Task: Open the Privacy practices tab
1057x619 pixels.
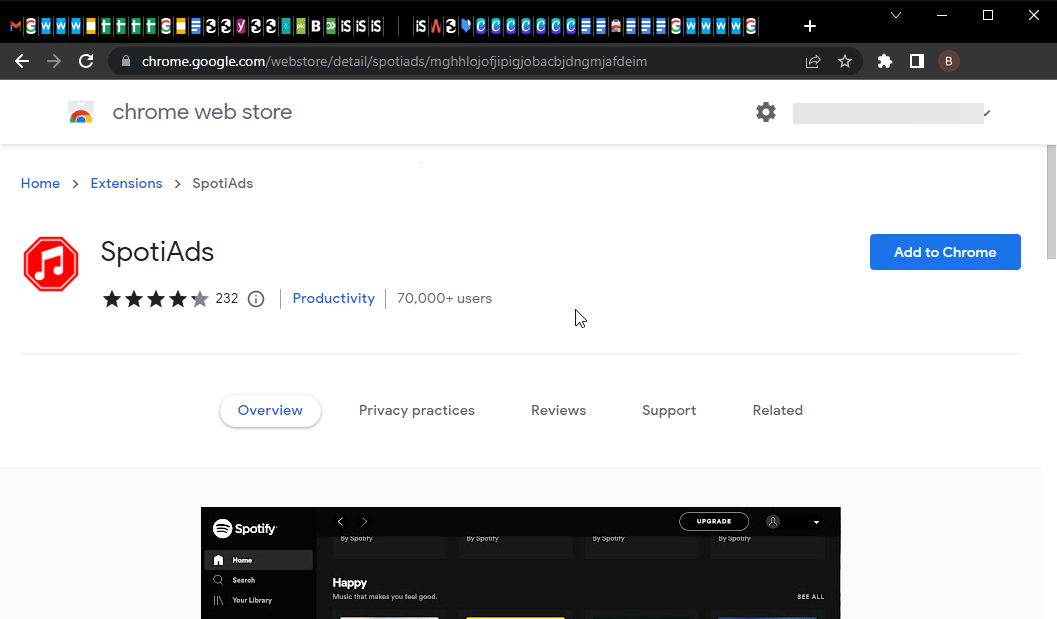Action: coord(417,411)
